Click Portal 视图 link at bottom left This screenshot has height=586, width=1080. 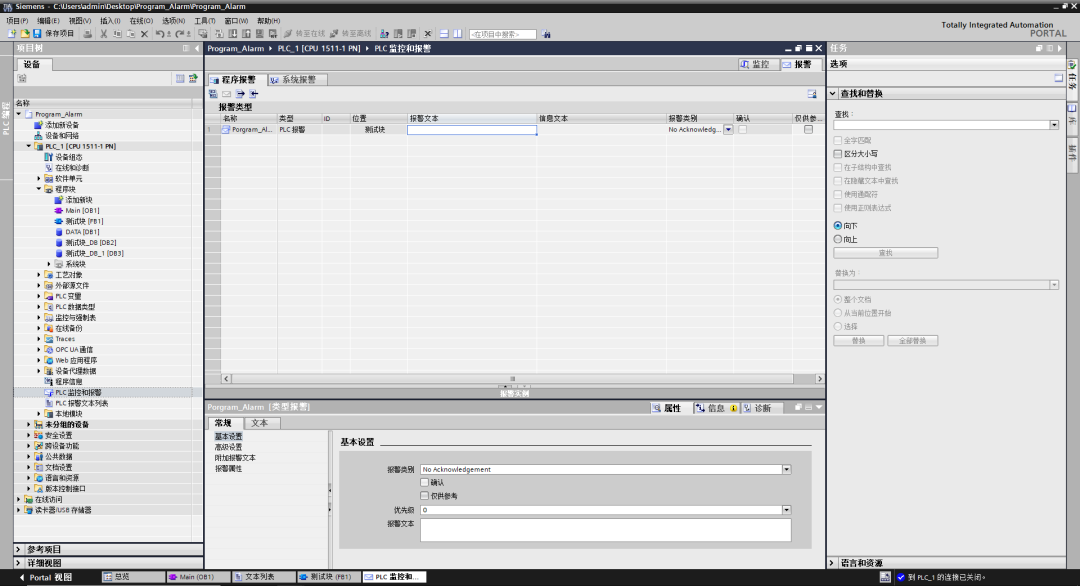click(45, 577)
